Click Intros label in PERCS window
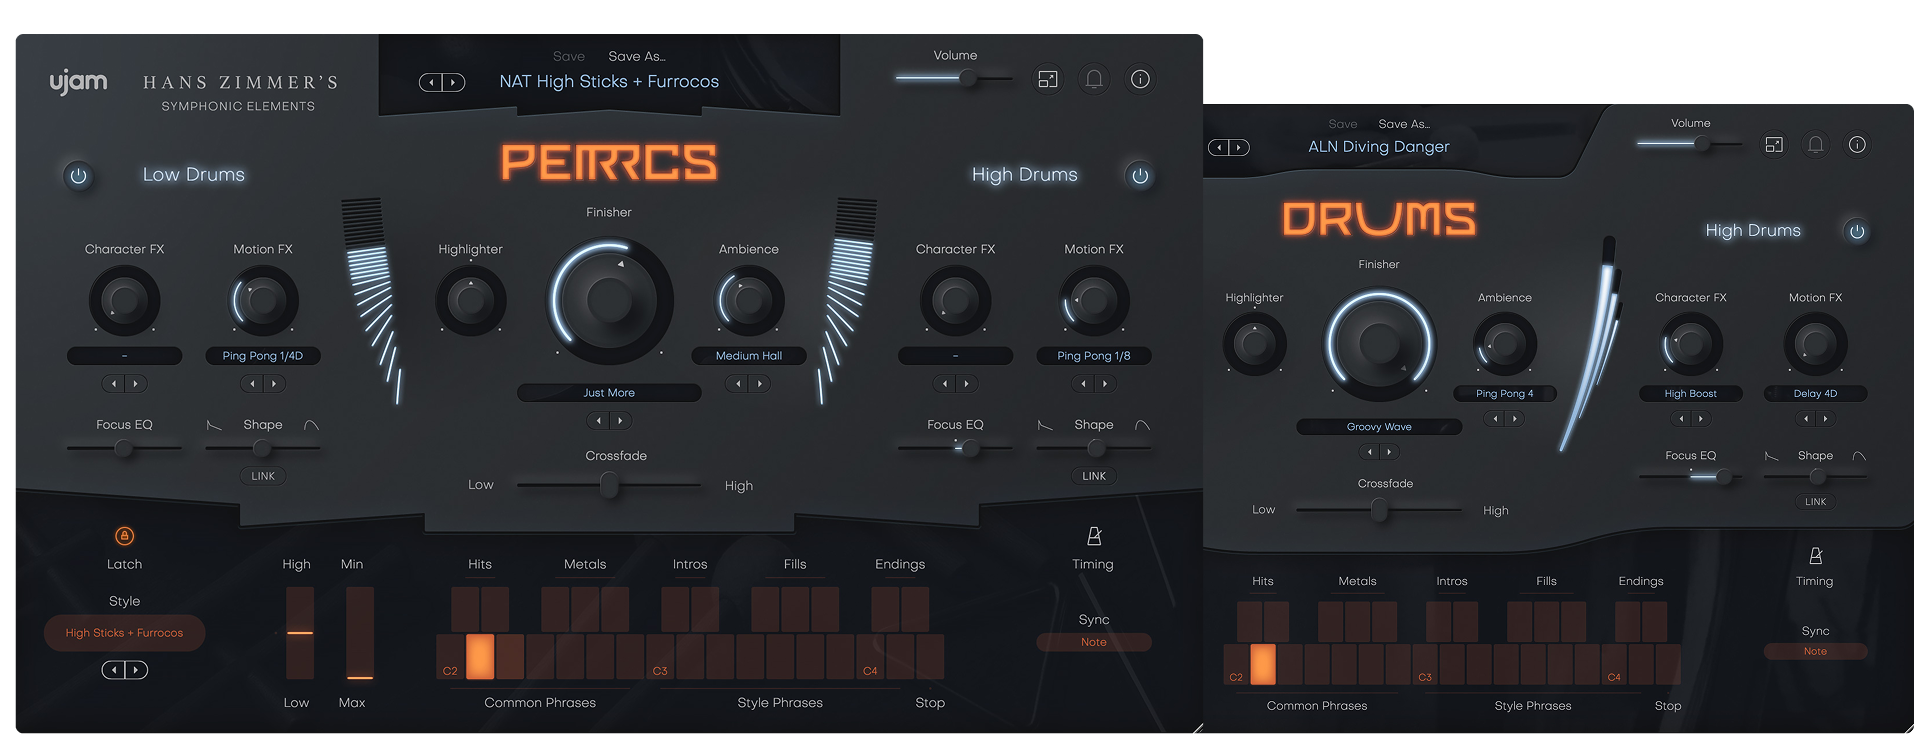This screenshot has width=1930, height=734. point(690,564)
